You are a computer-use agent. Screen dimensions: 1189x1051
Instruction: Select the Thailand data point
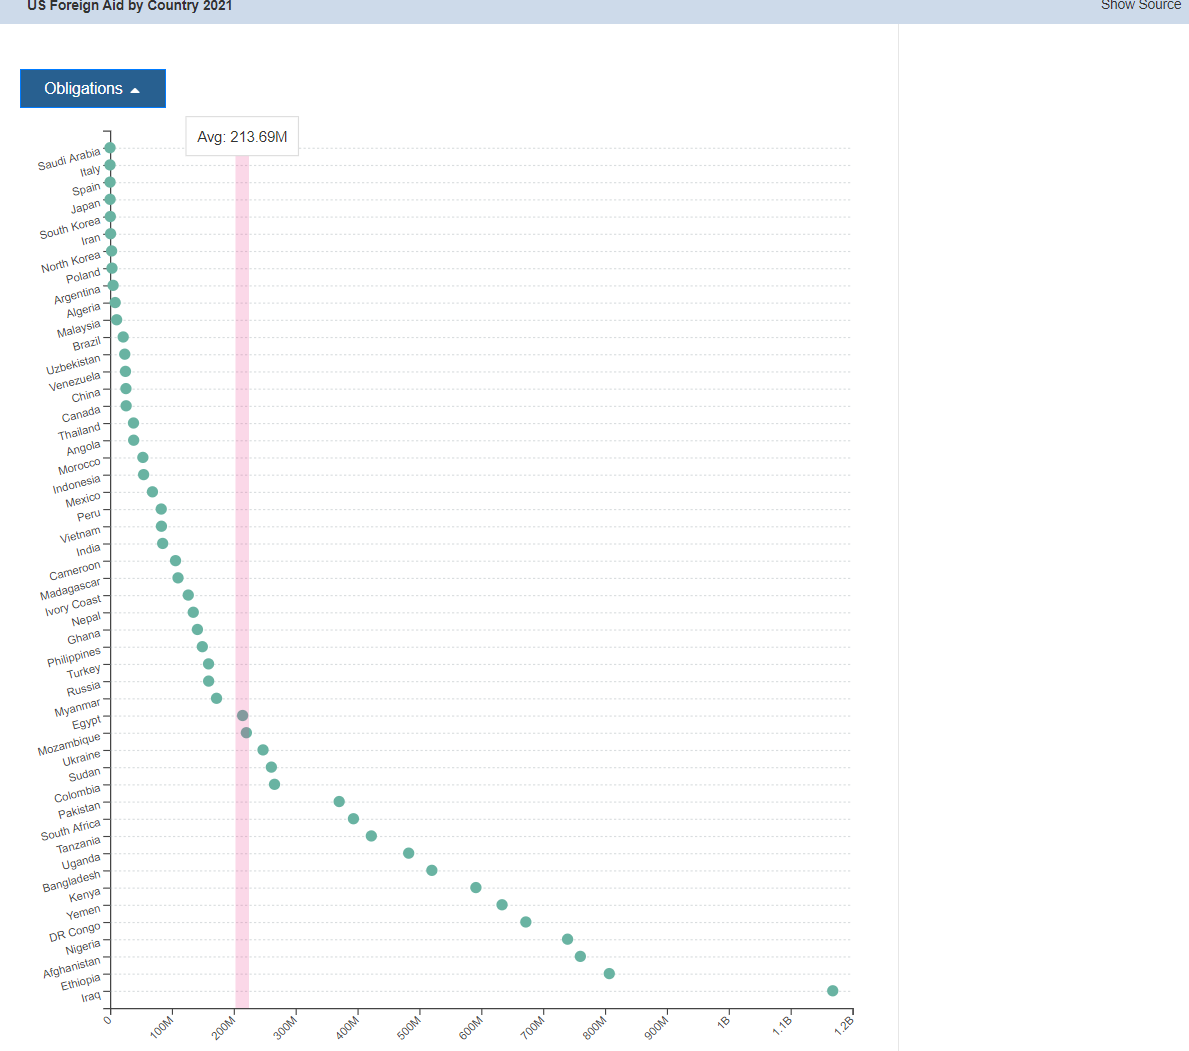tap(133, 423)
